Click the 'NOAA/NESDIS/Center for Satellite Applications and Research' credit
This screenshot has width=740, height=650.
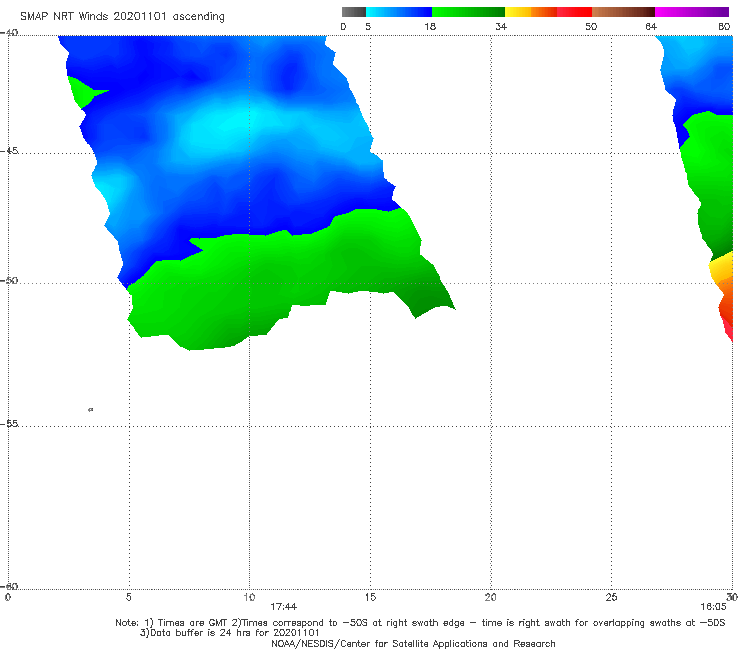click(x=413, y=643)
